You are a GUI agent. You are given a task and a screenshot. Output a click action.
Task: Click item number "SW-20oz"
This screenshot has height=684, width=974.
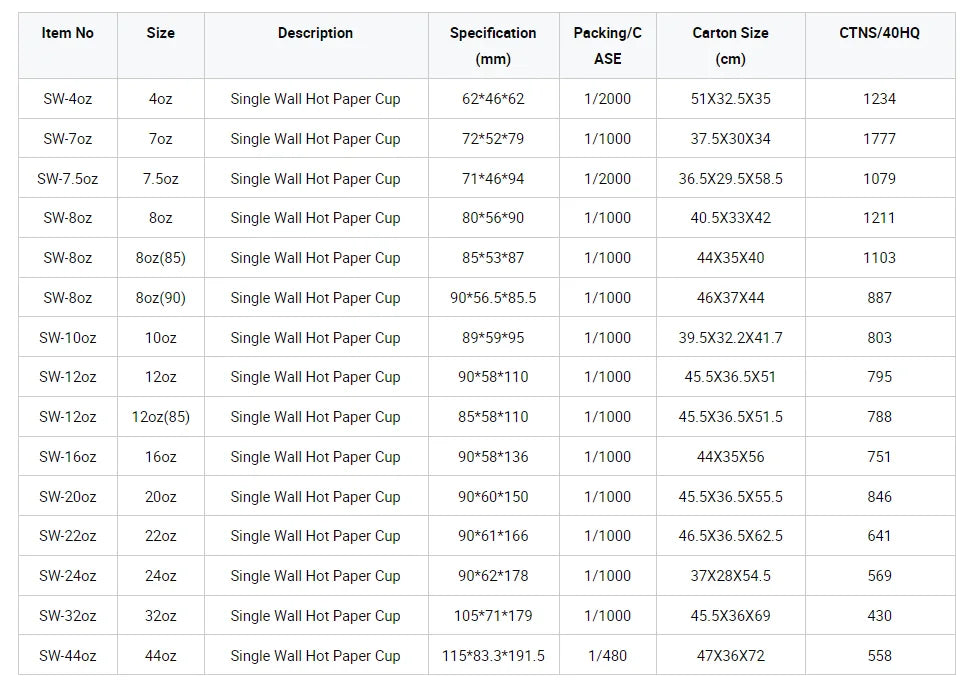pyautogui.click(x=68, y=497)
